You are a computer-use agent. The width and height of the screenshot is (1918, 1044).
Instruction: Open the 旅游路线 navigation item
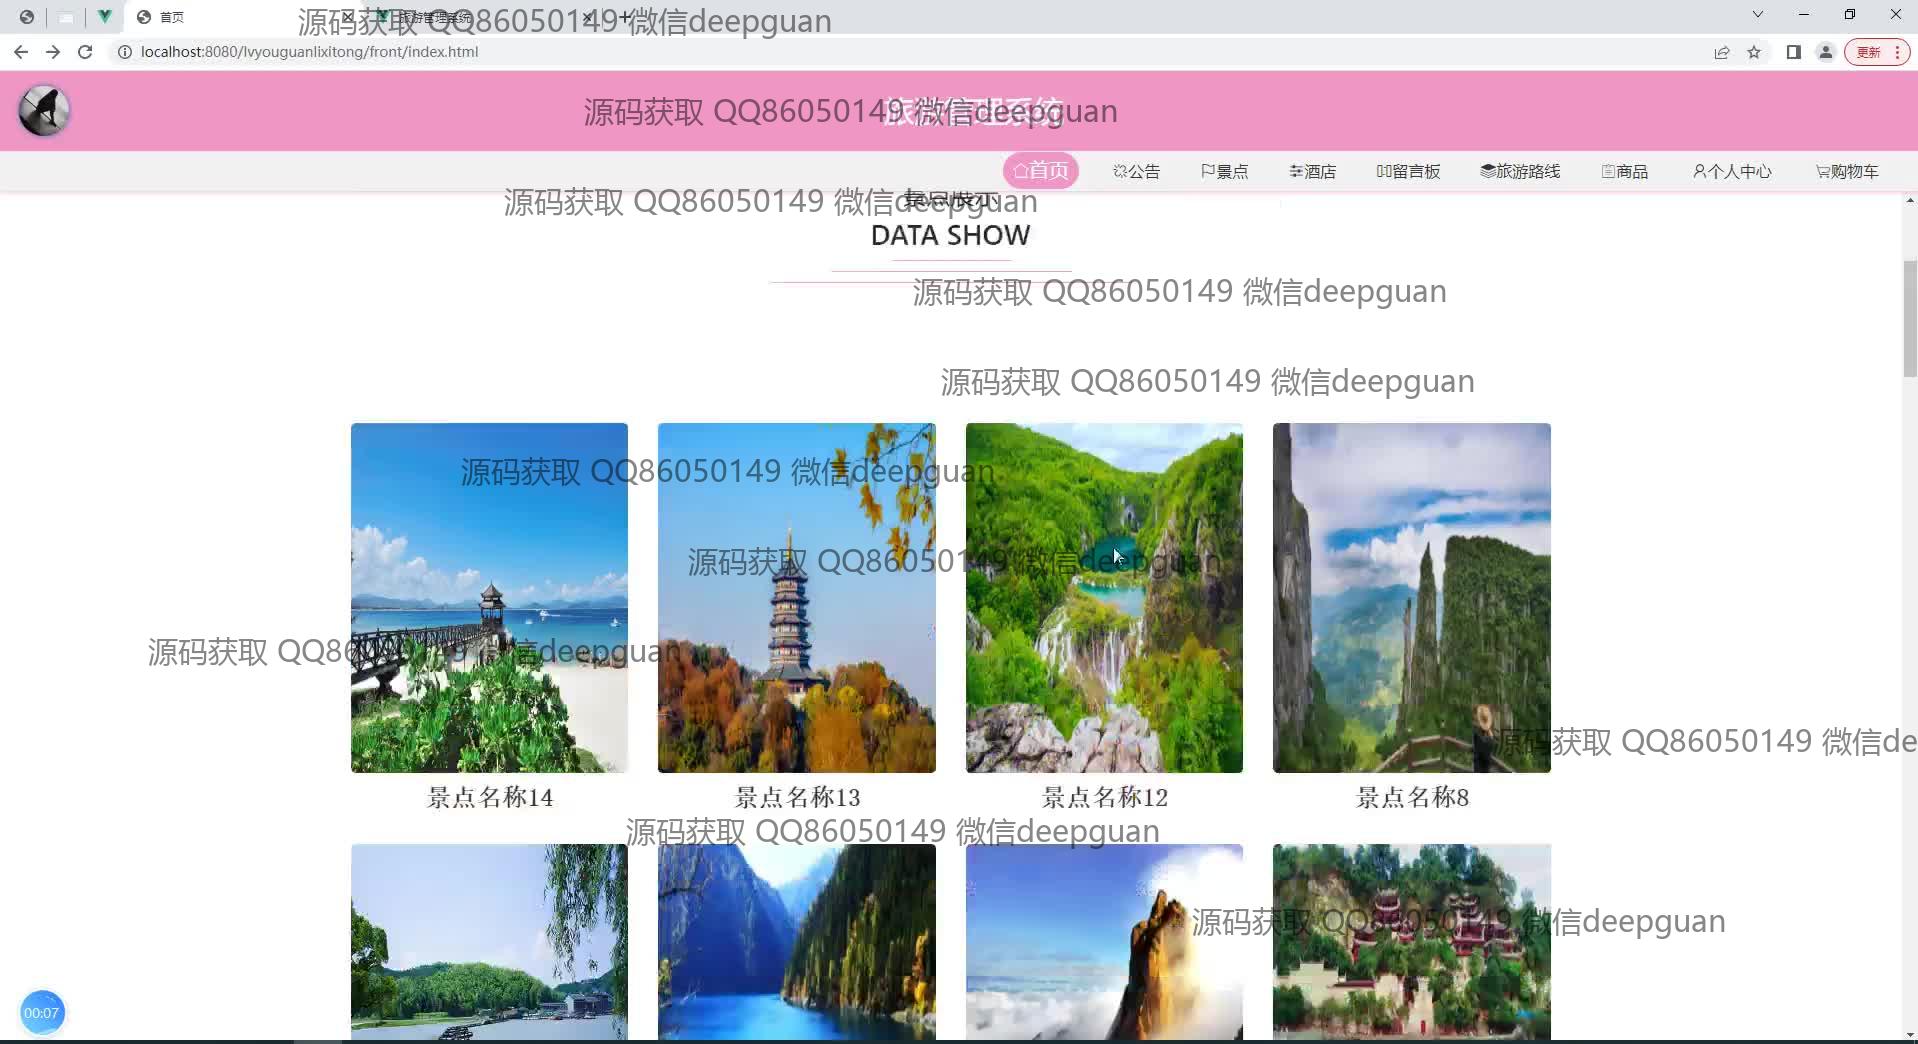[x=1520, y=171]
